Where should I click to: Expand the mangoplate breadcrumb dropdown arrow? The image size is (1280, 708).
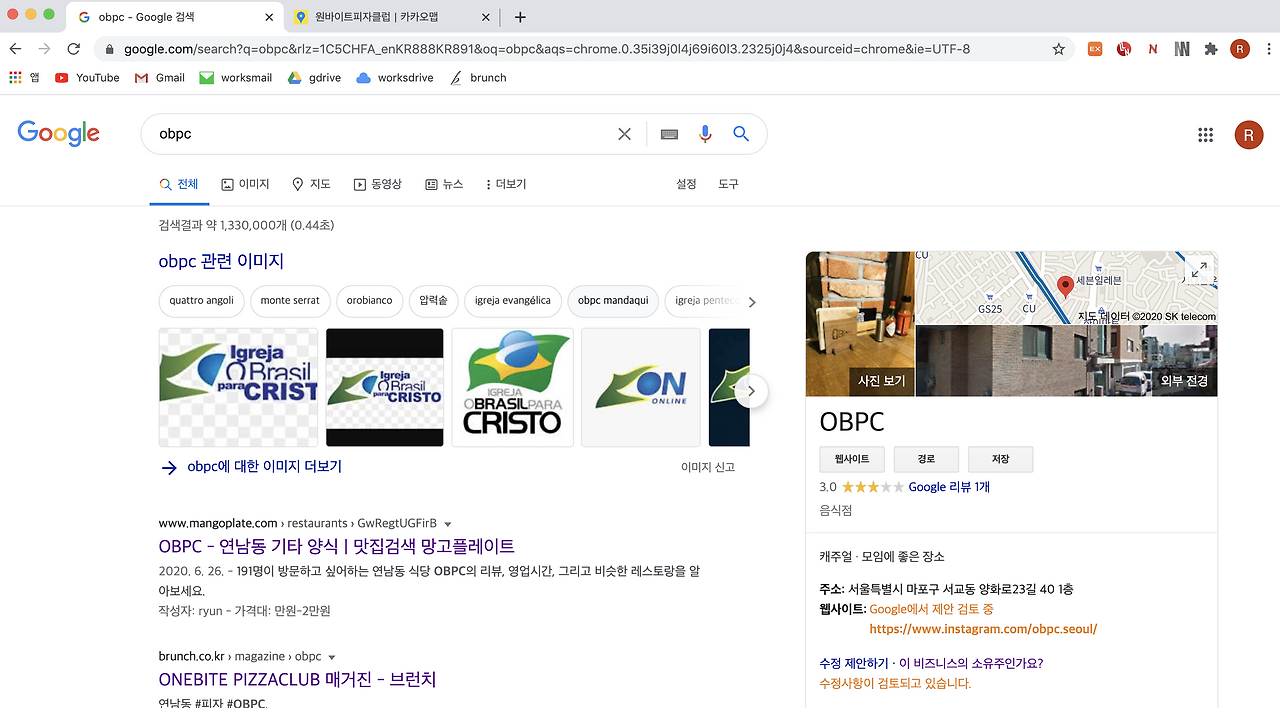(x=446, y=522)
